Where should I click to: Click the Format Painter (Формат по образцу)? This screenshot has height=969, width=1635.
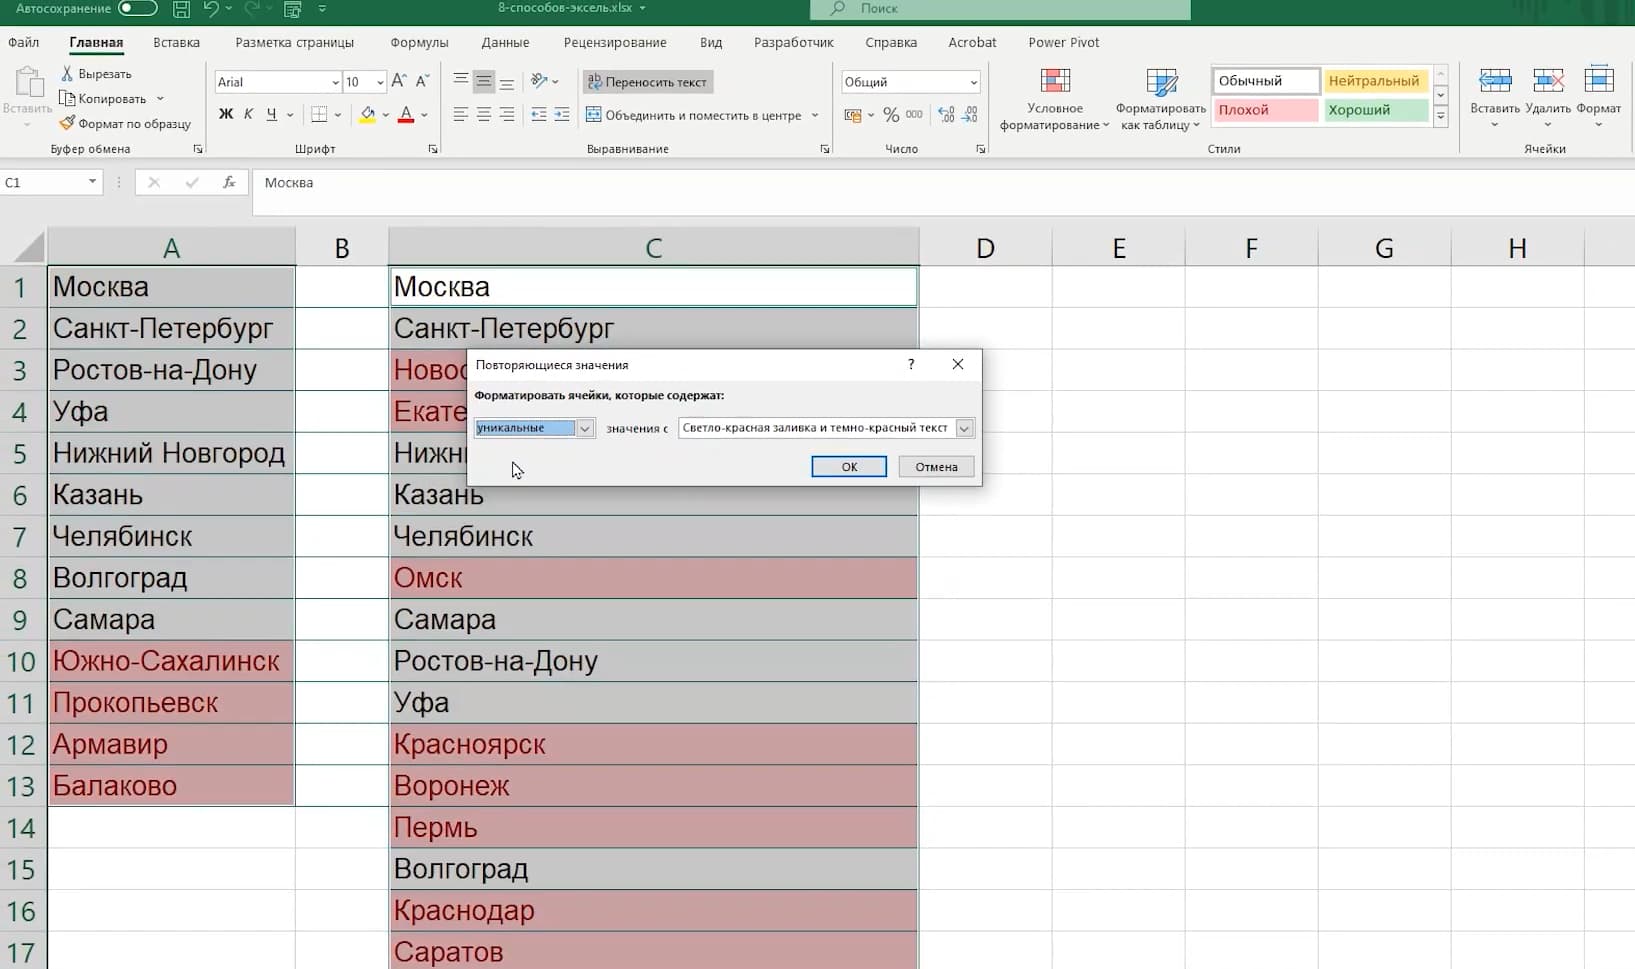coord(125,124)
